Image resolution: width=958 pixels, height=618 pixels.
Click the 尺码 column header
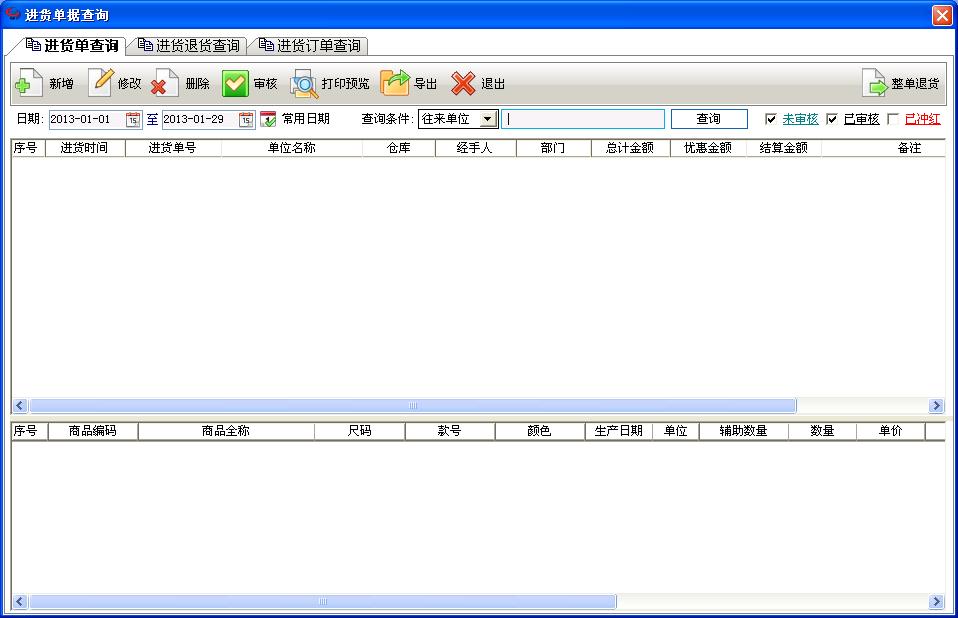point(360,431)
